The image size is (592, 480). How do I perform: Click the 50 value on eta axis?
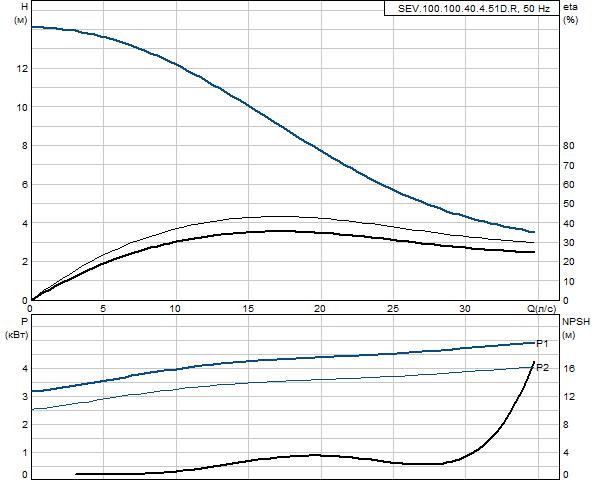(569, 204)
